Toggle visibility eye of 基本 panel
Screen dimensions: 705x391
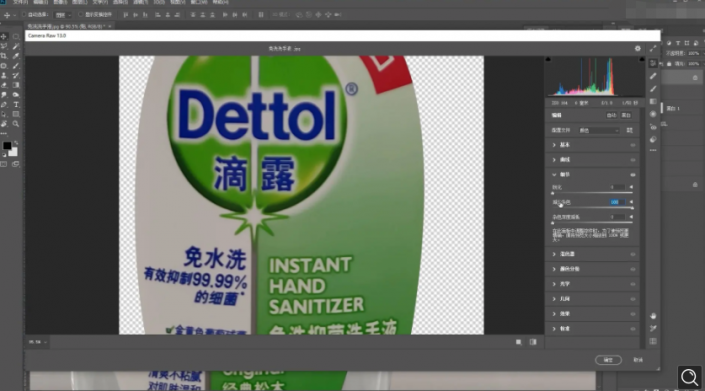[633, 145]
